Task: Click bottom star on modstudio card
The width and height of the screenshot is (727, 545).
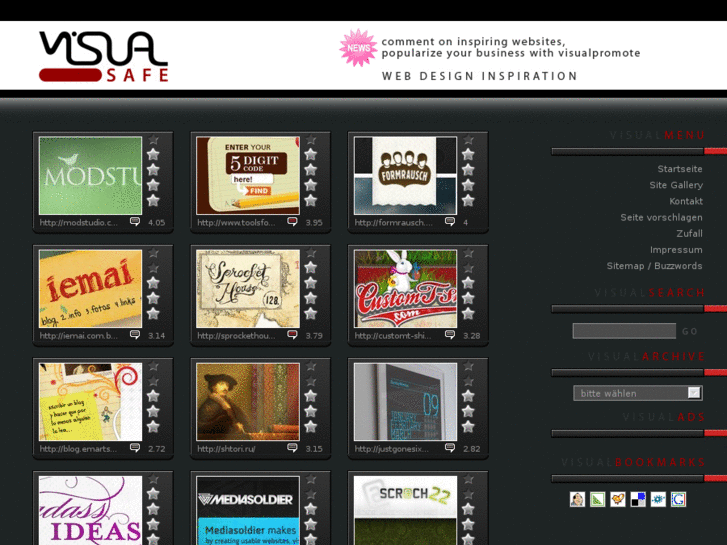Action: (153, 200)
